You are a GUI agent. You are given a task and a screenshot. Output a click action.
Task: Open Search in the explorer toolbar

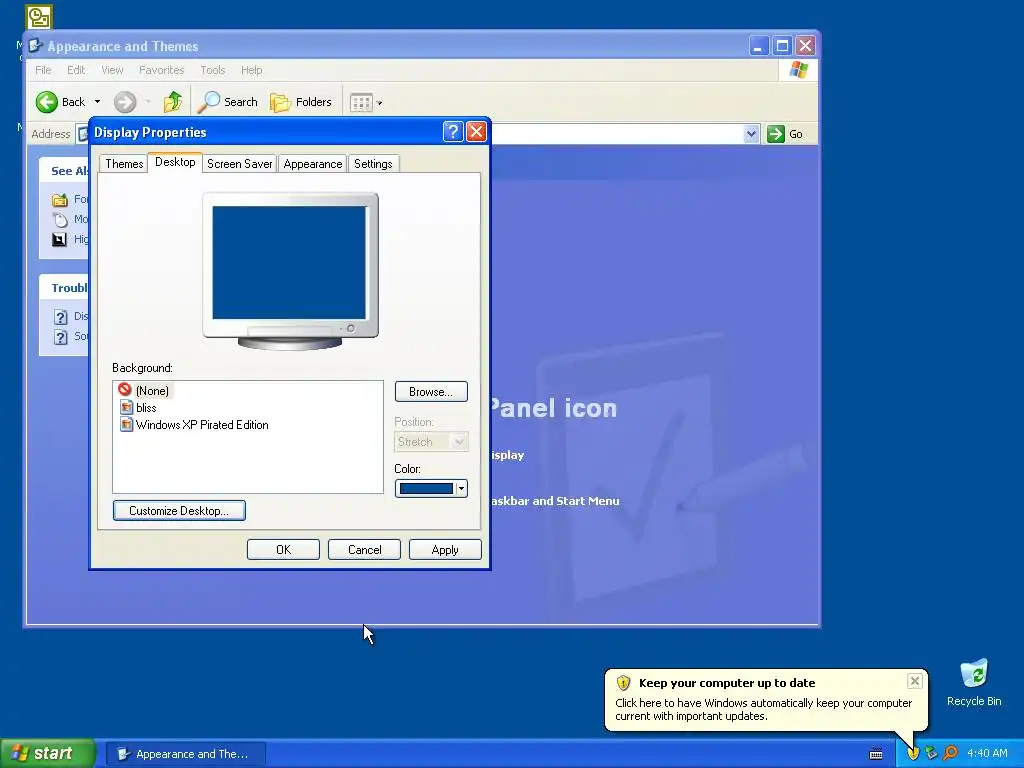228,102
